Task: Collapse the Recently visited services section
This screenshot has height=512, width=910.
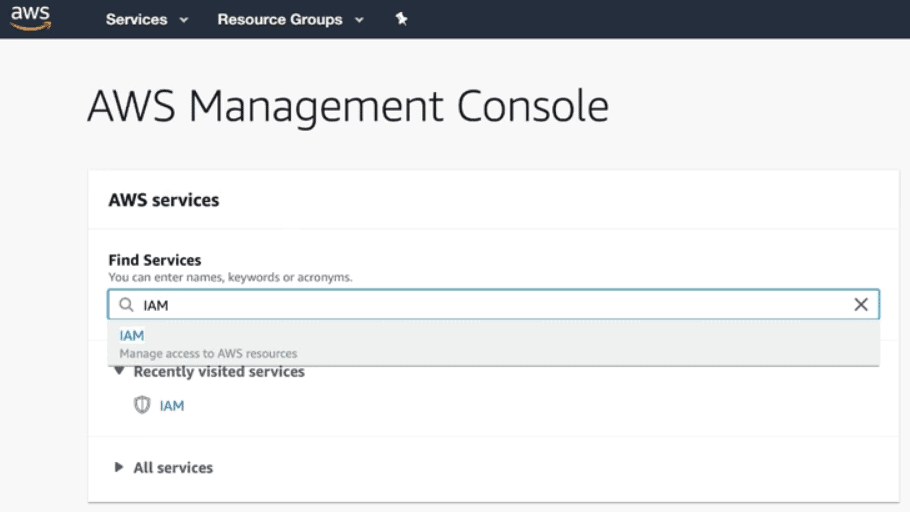Action: 119,371
